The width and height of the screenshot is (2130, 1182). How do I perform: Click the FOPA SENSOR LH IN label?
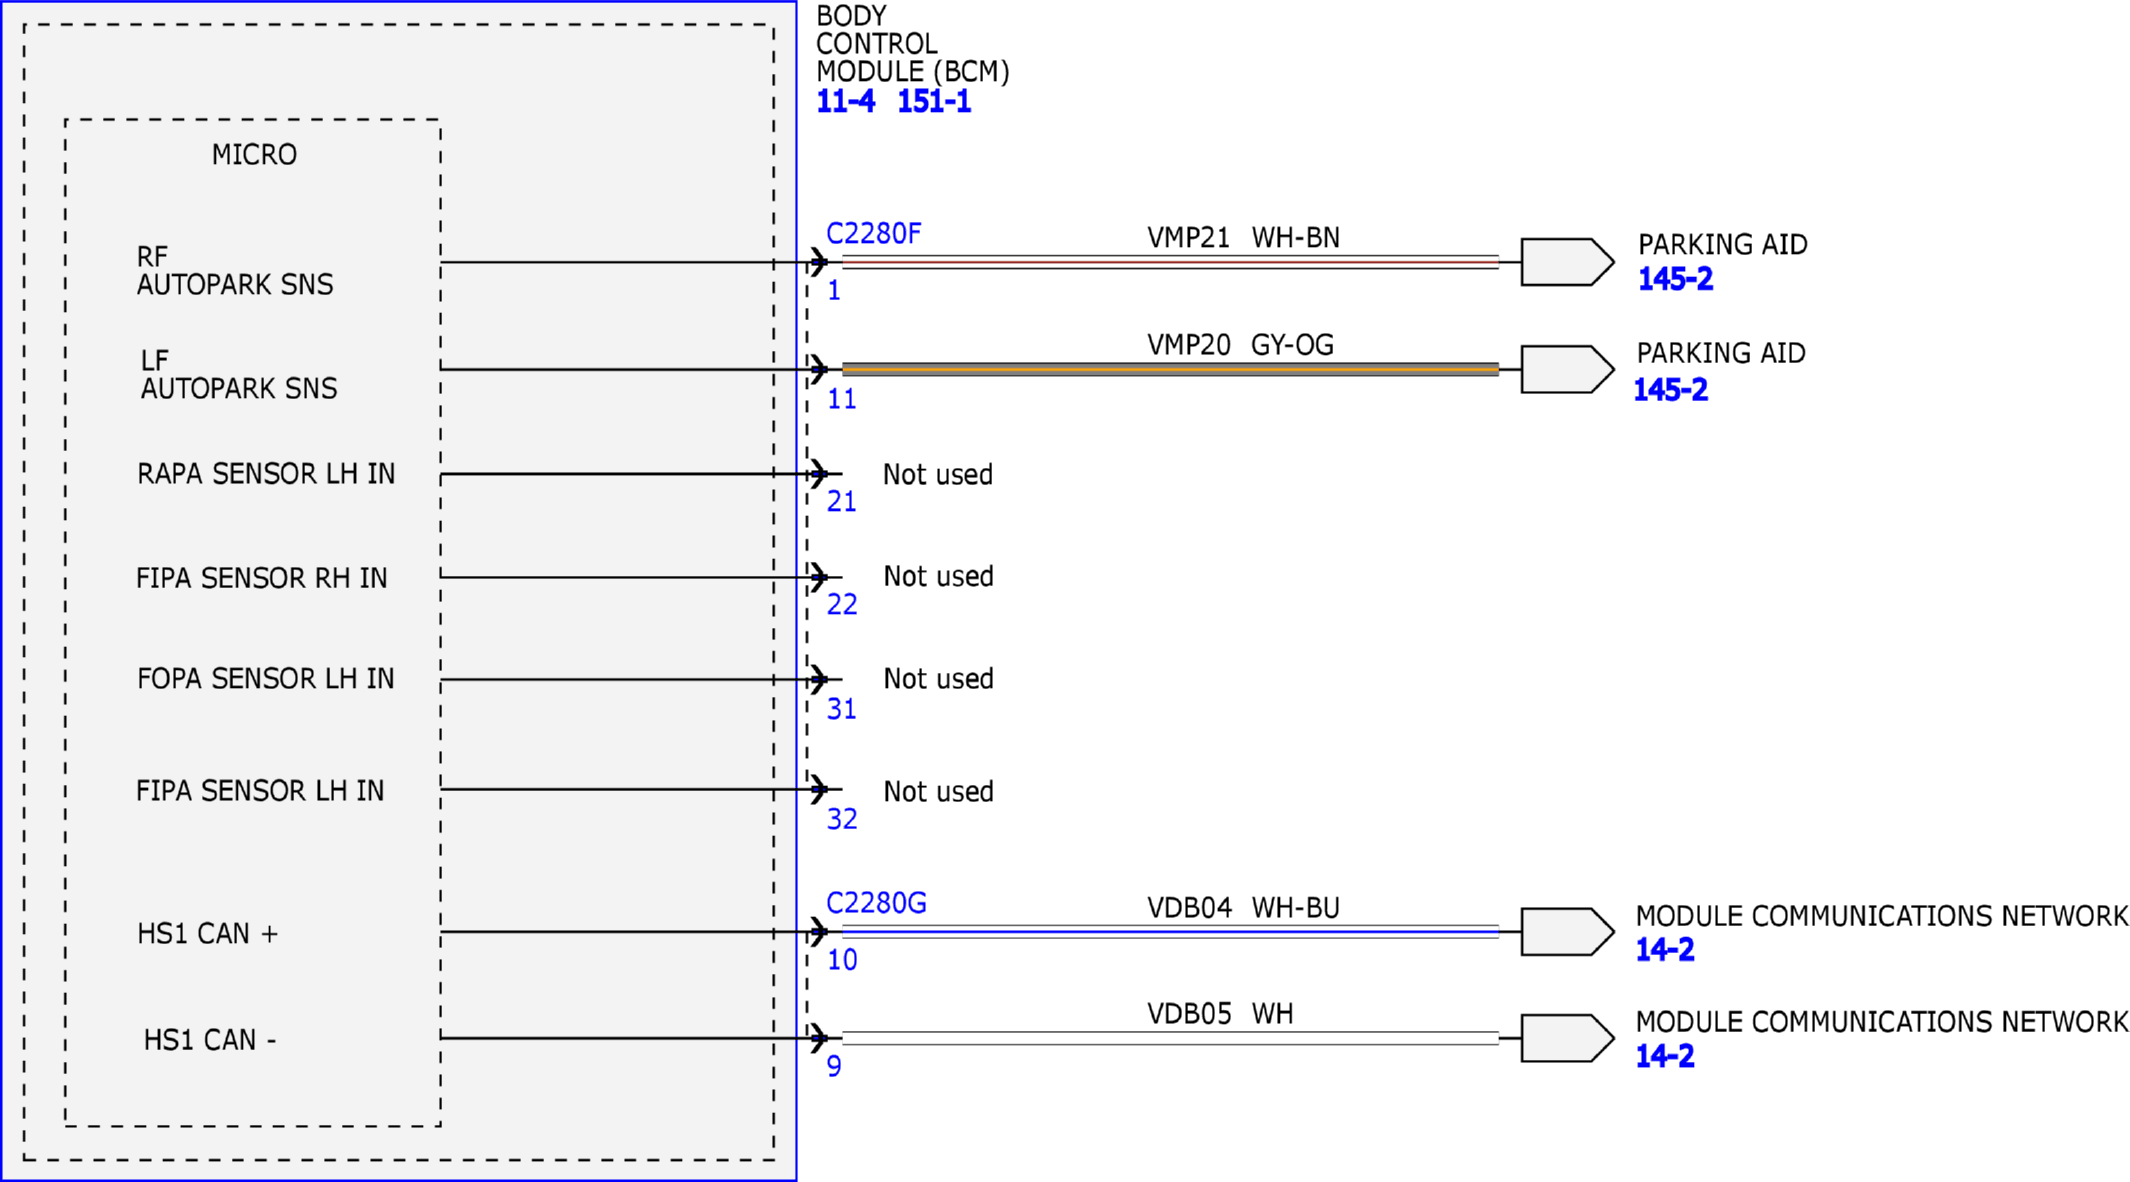coord(266,679)
